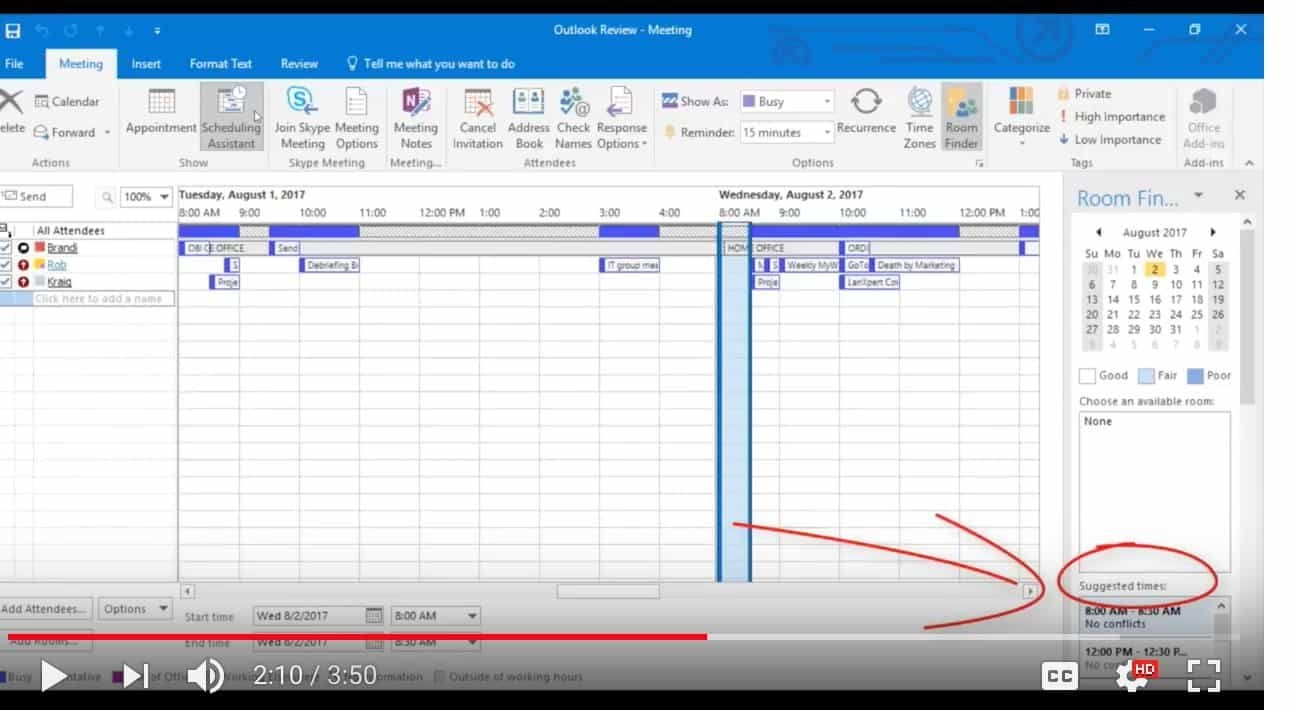The image size is (1298, 710).
Task: Enter fullscreen video mode
Action: pyautogui.click(x=1205, y=676)
